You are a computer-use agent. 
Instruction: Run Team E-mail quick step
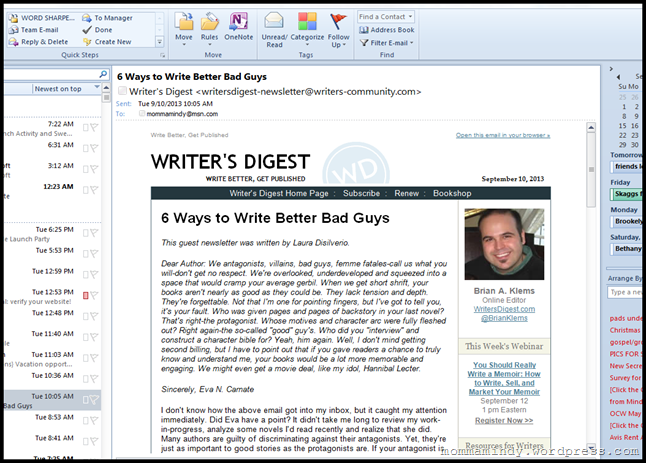[34, 30]
